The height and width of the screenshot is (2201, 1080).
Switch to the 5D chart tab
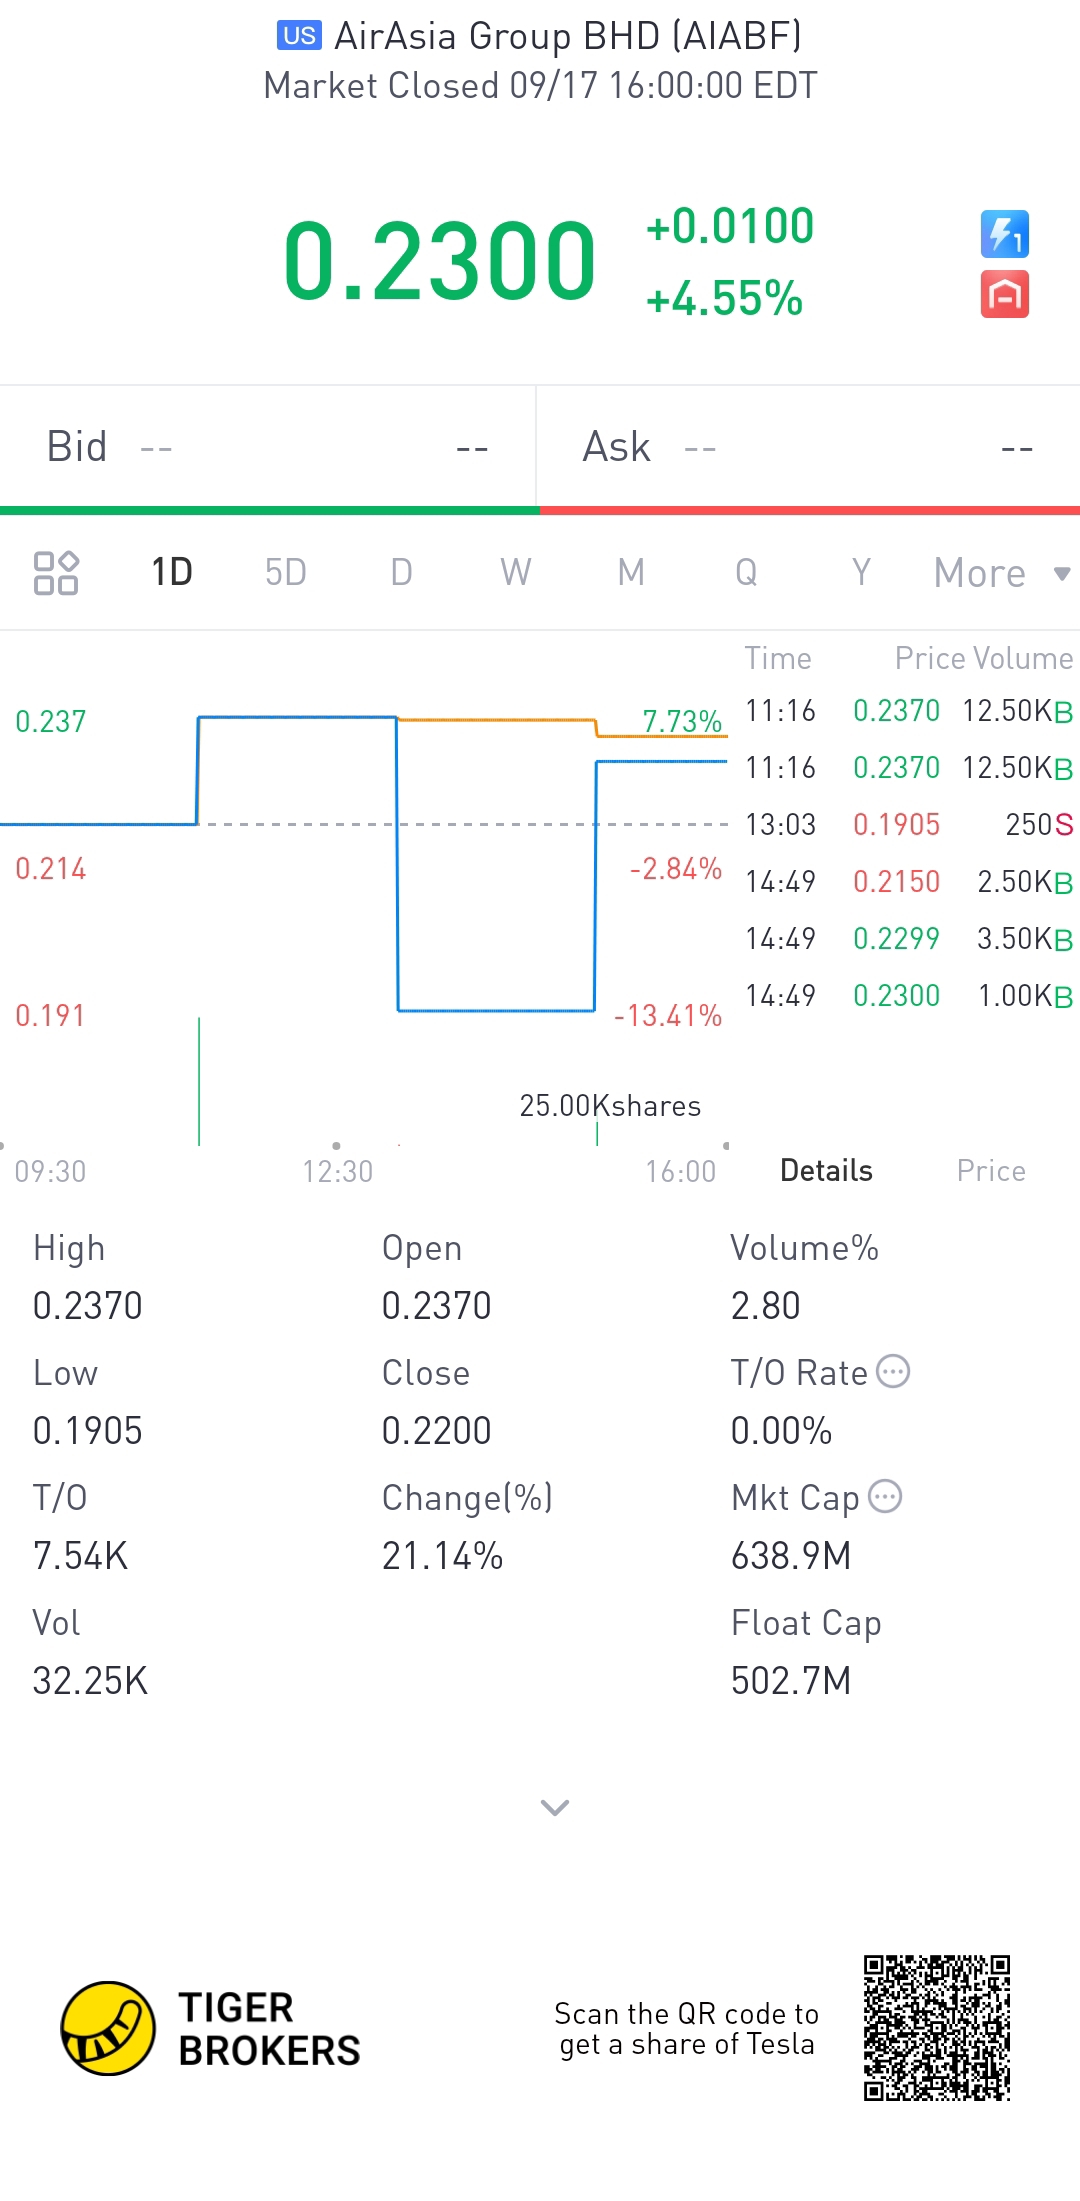click(x=285, y=573)
